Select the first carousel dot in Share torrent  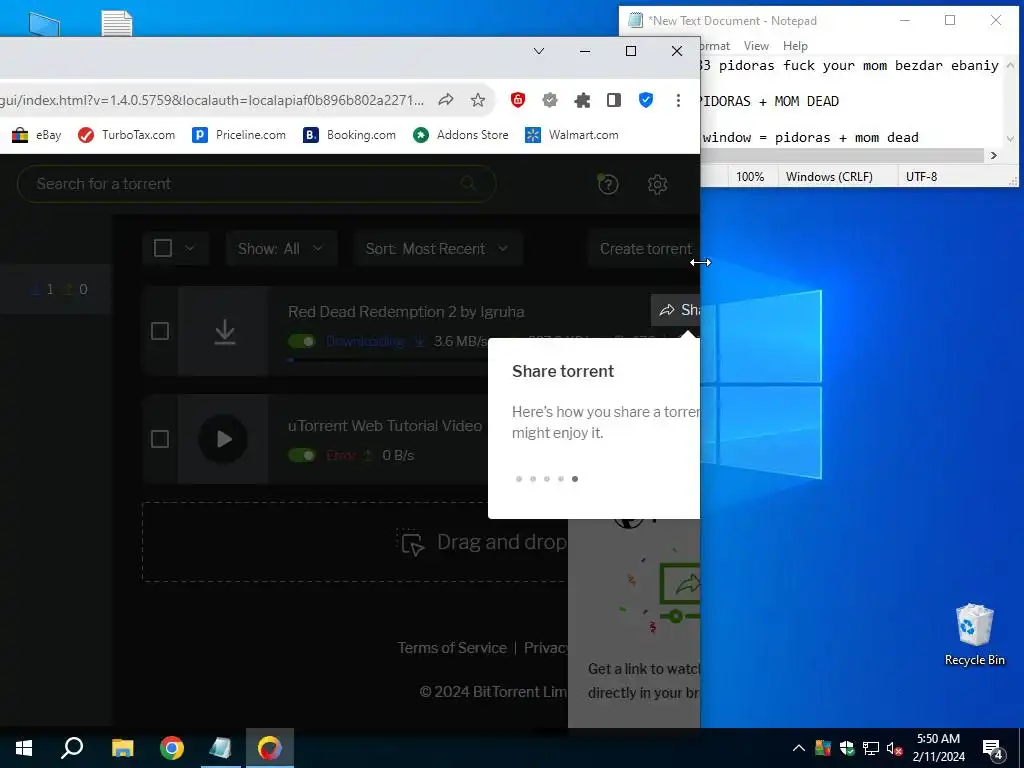click(x=519, y=479)
